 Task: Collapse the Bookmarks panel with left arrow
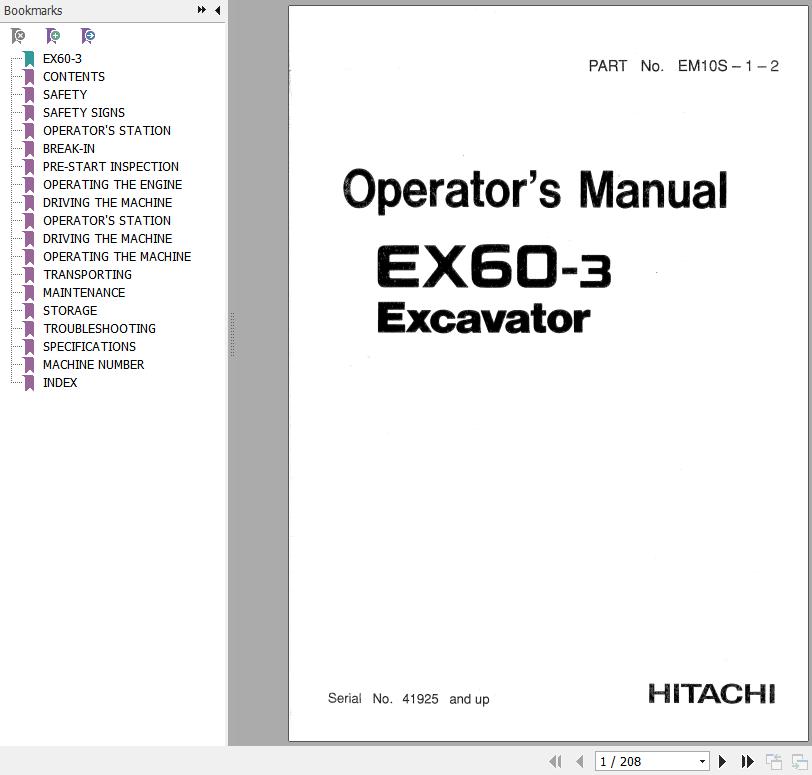tap(218, 10)
